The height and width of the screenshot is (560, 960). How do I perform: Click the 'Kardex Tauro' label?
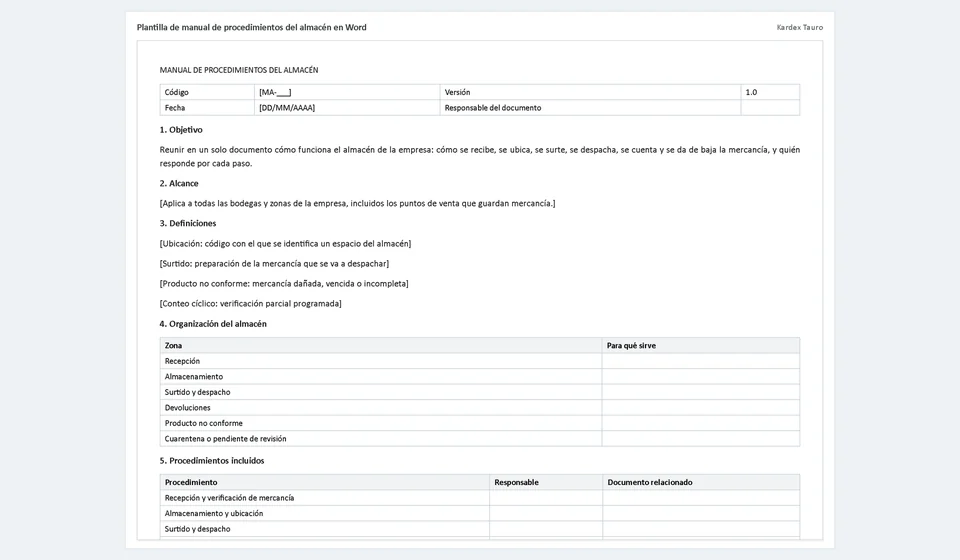pyautogui.click(x=800, y=27)
